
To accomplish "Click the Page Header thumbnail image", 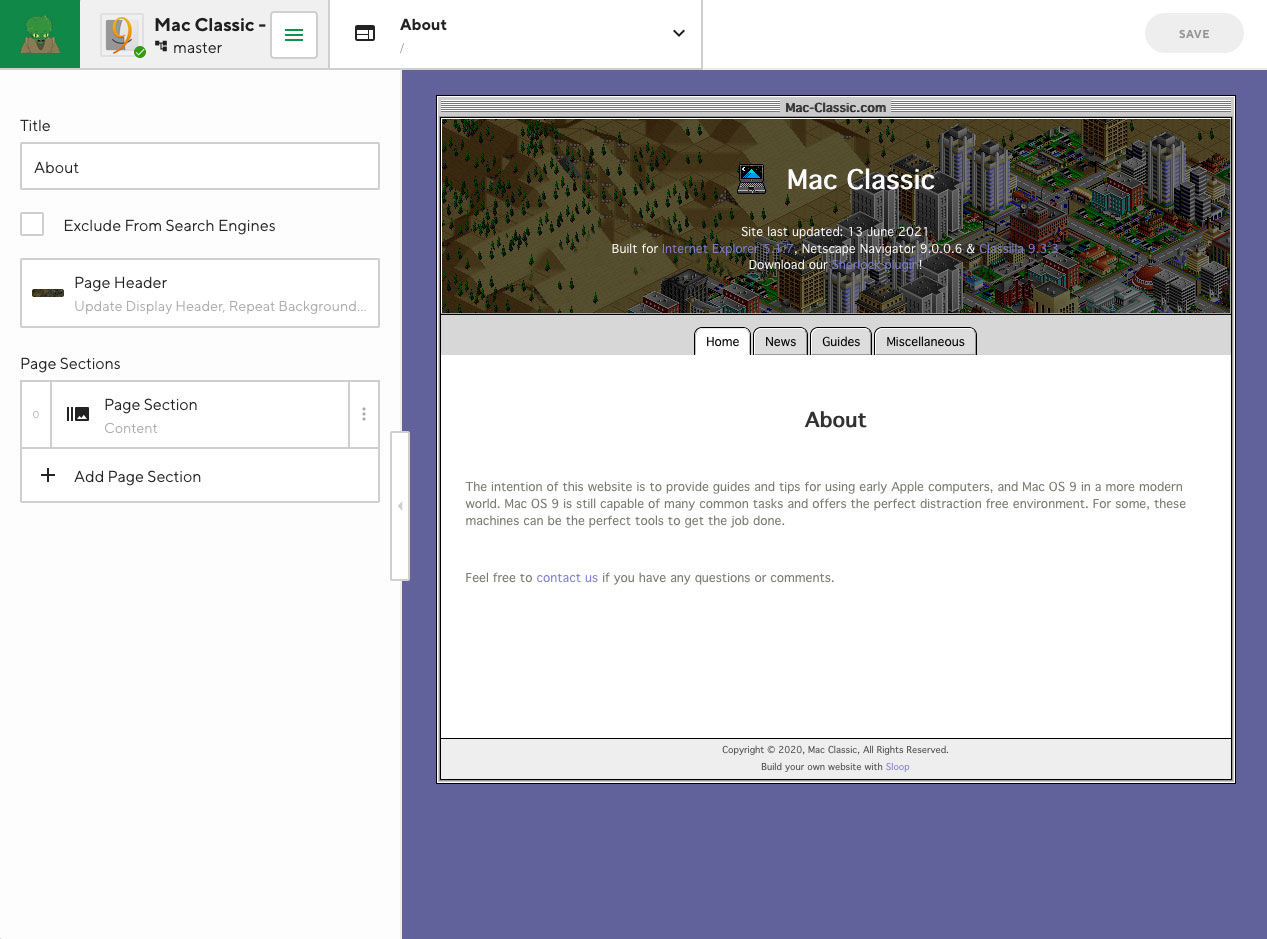I will 48,293.
